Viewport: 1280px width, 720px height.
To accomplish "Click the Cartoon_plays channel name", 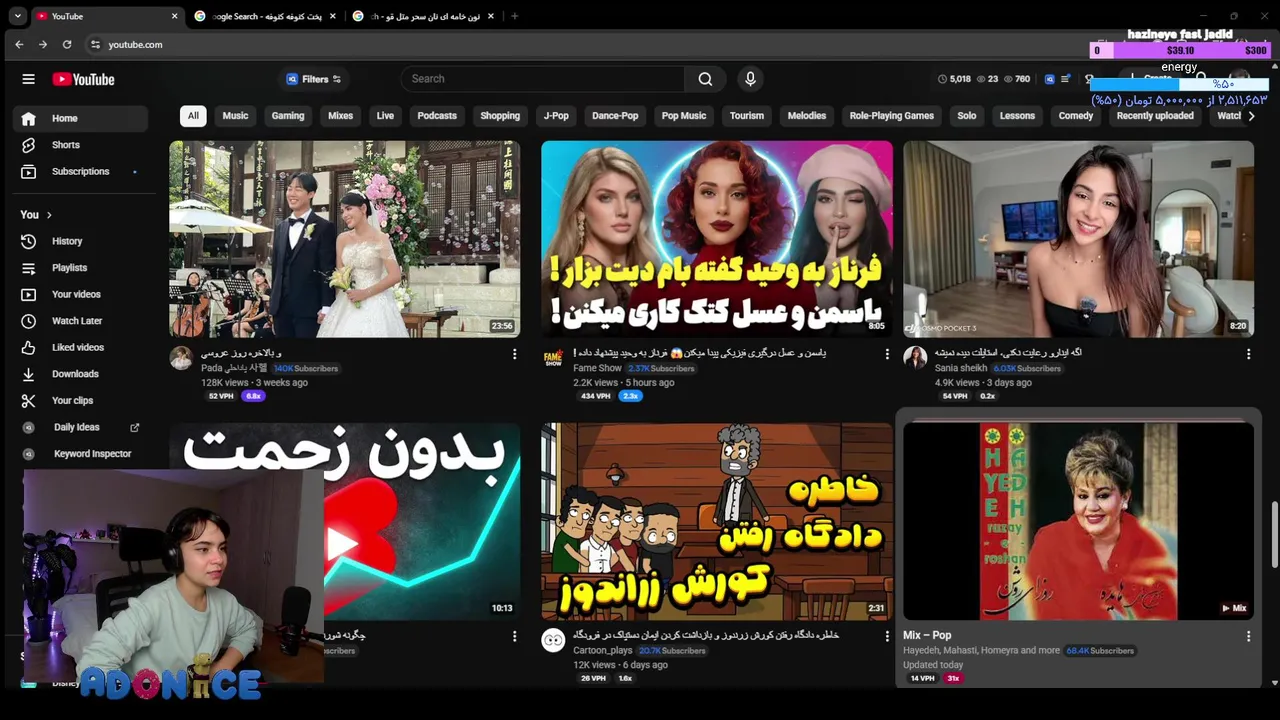I will (x=603, y=650).
